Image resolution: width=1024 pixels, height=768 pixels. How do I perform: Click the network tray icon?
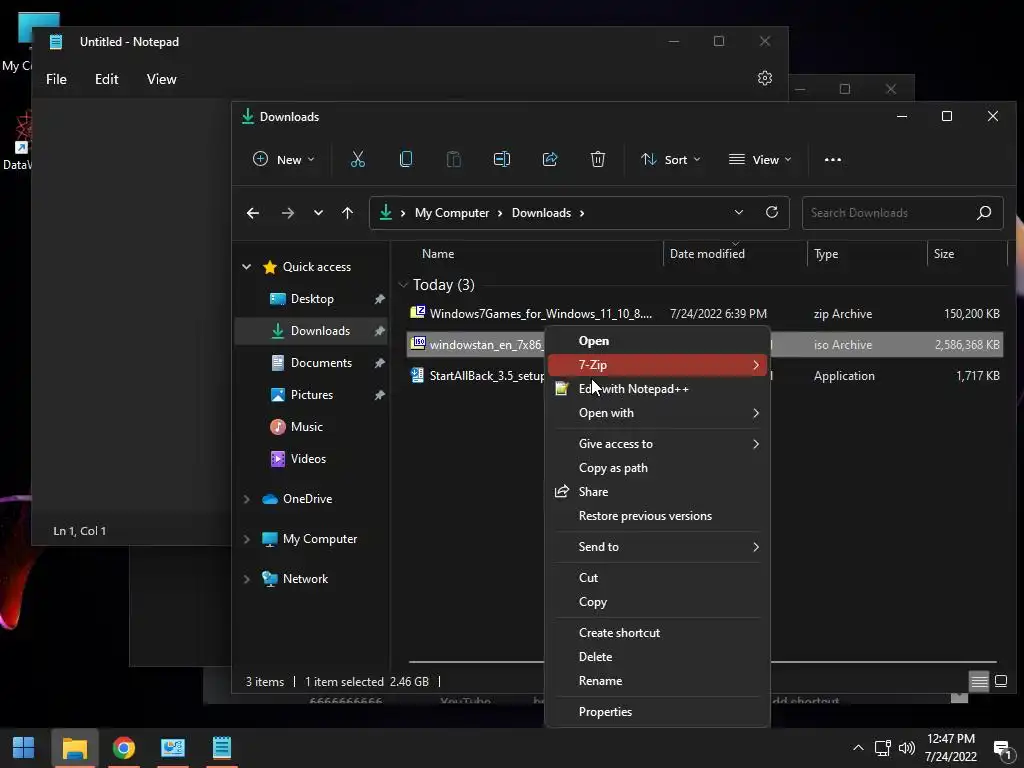883,748
